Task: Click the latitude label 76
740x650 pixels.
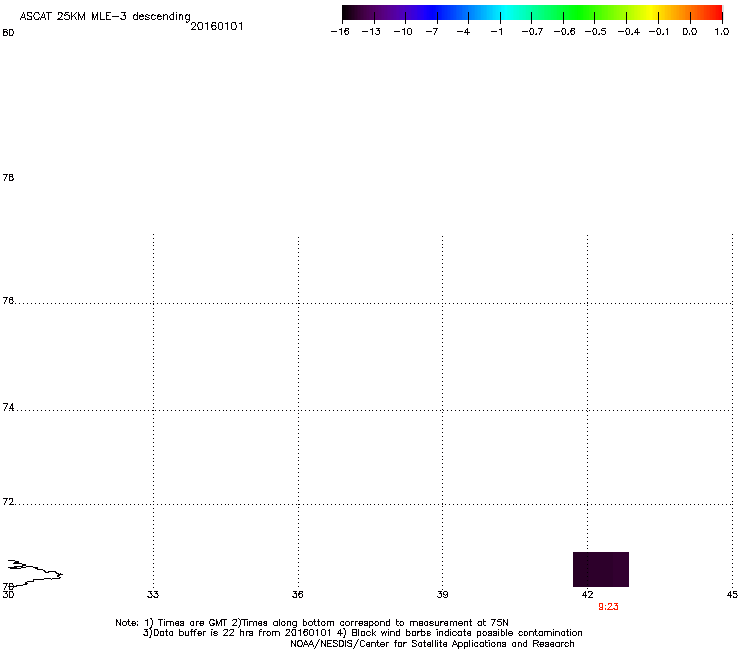Action: (8, 301)
